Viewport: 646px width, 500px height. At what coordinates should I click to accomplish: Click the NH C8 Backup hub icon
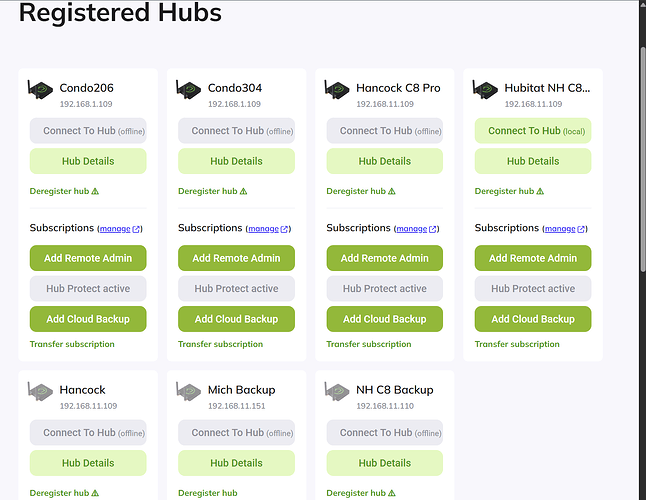(x=338, y=392)
